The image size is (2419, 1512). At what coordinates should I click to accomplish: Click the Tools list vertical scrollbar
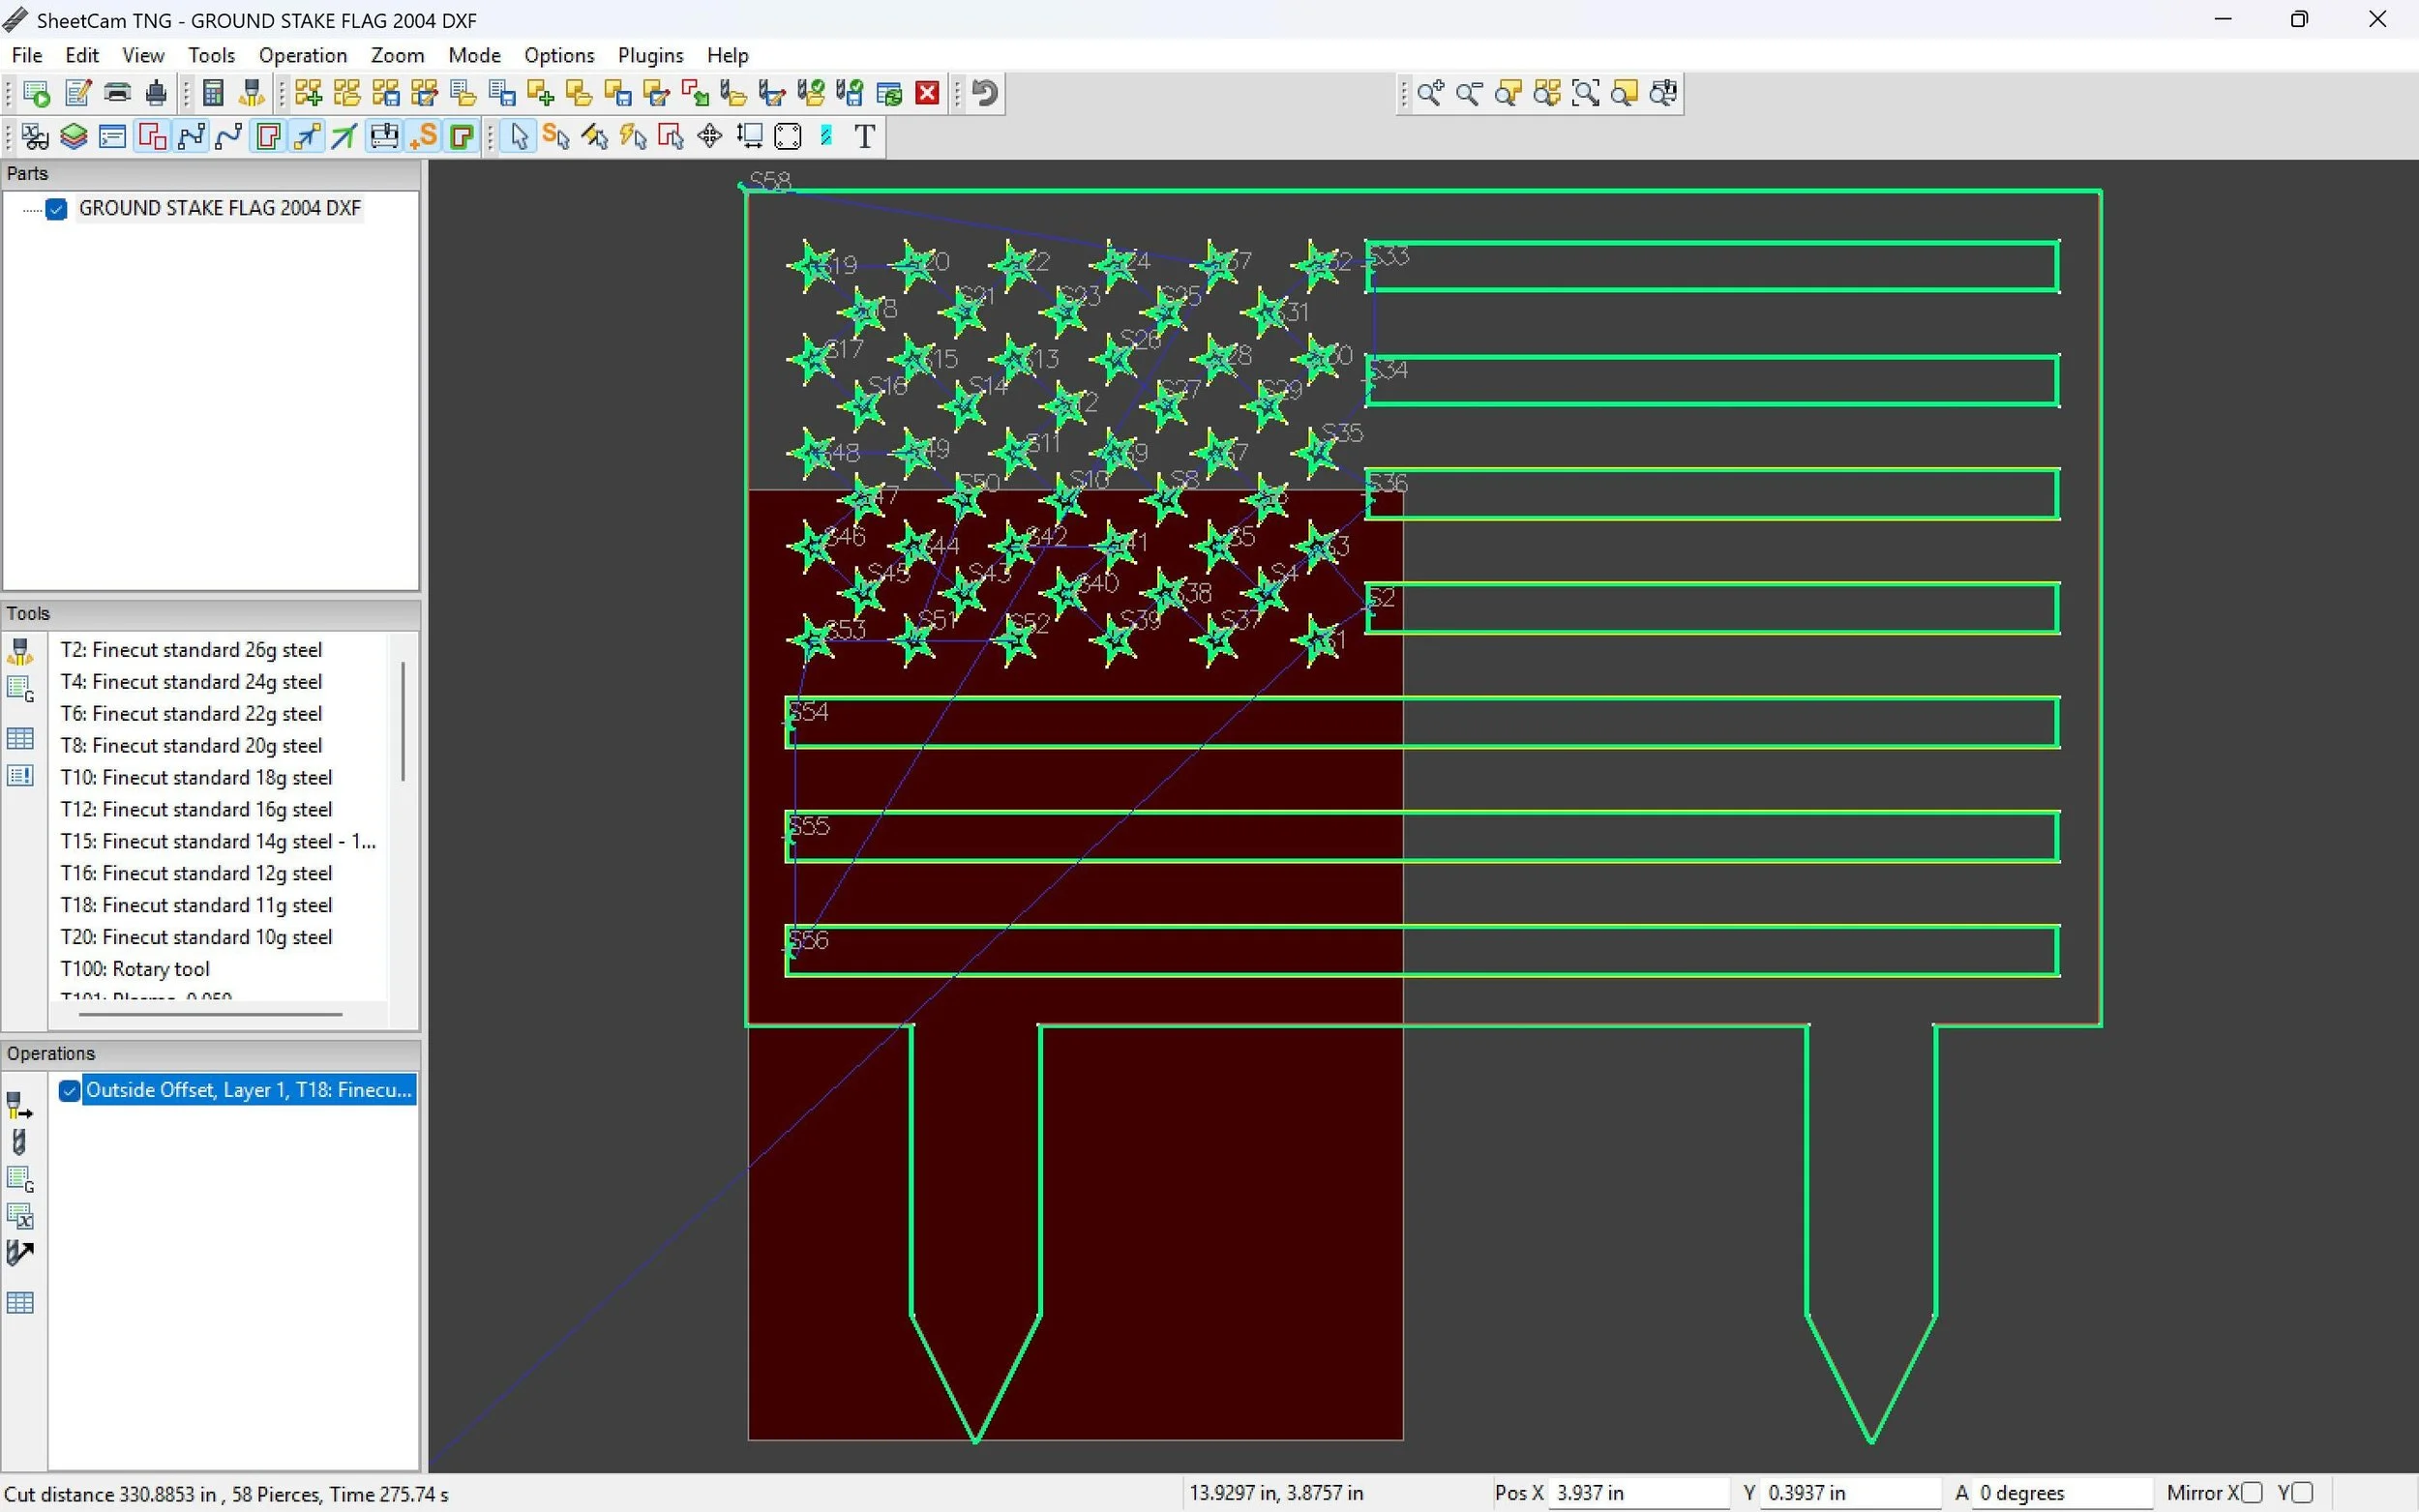tap(403, 720)
